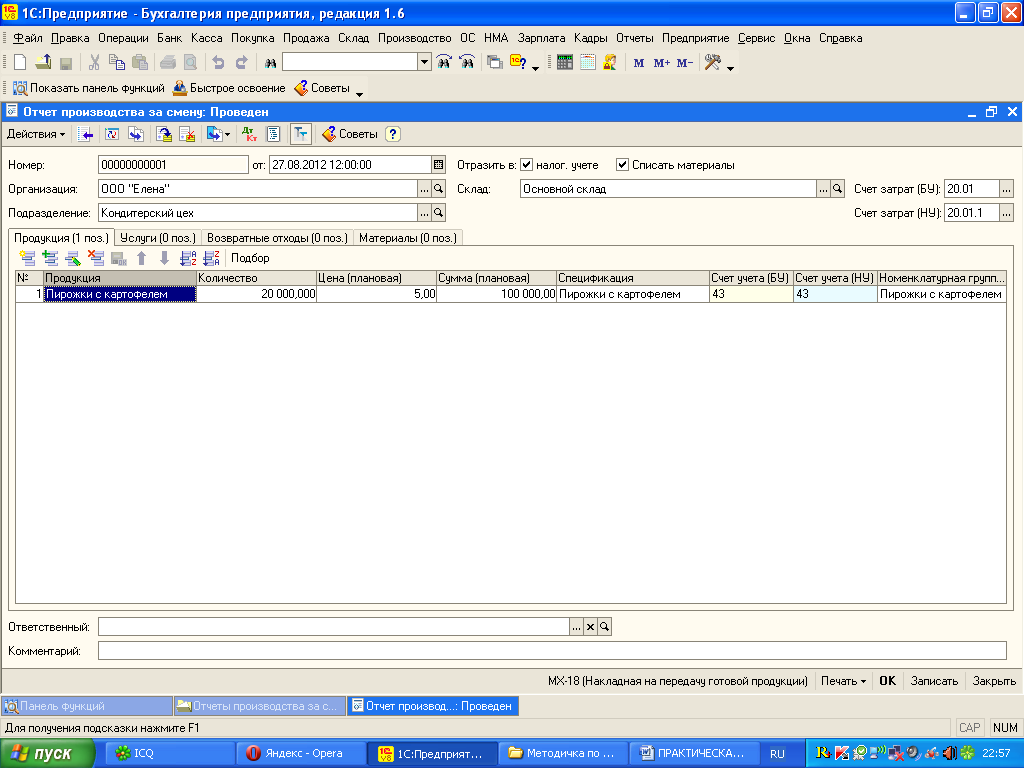Click magnifier icon next to Организация field
This screenshot has height=768, width=1024.
(439, 189)
